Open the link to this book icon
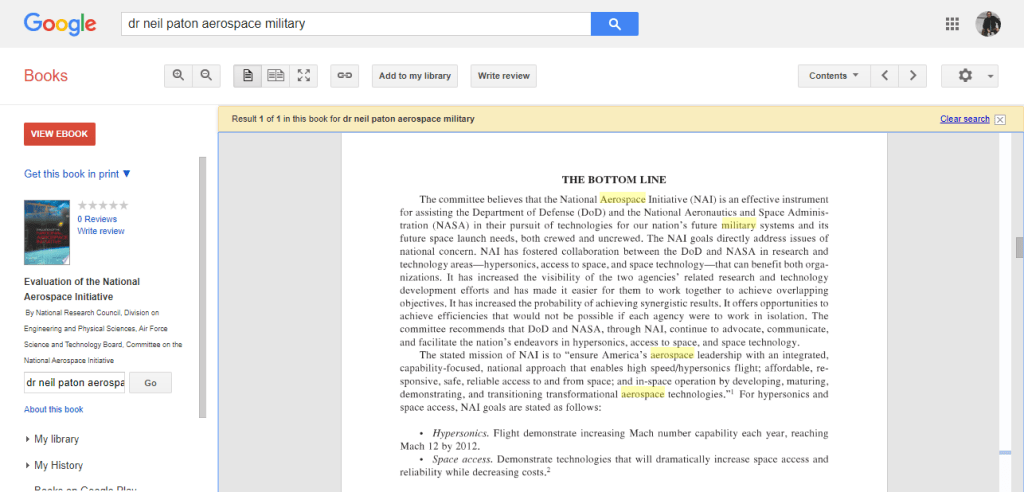 pos(344,76)
